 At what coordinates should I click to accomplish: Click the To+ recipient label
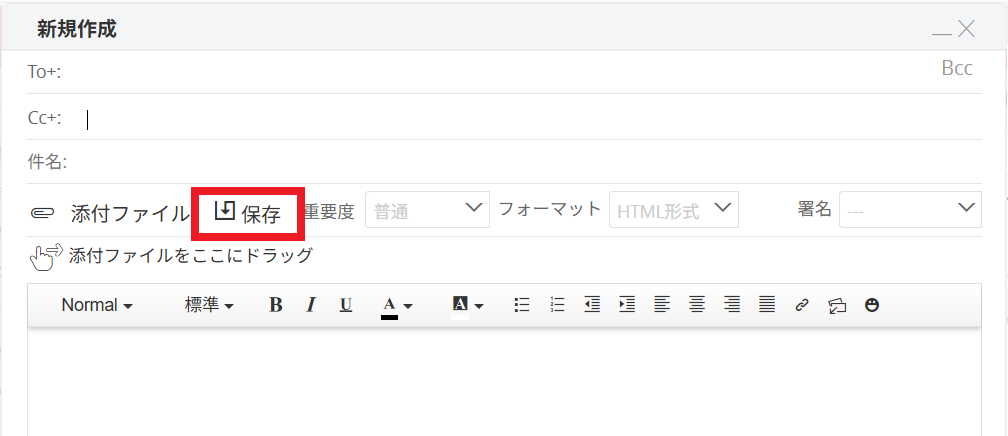coord(44,72)
